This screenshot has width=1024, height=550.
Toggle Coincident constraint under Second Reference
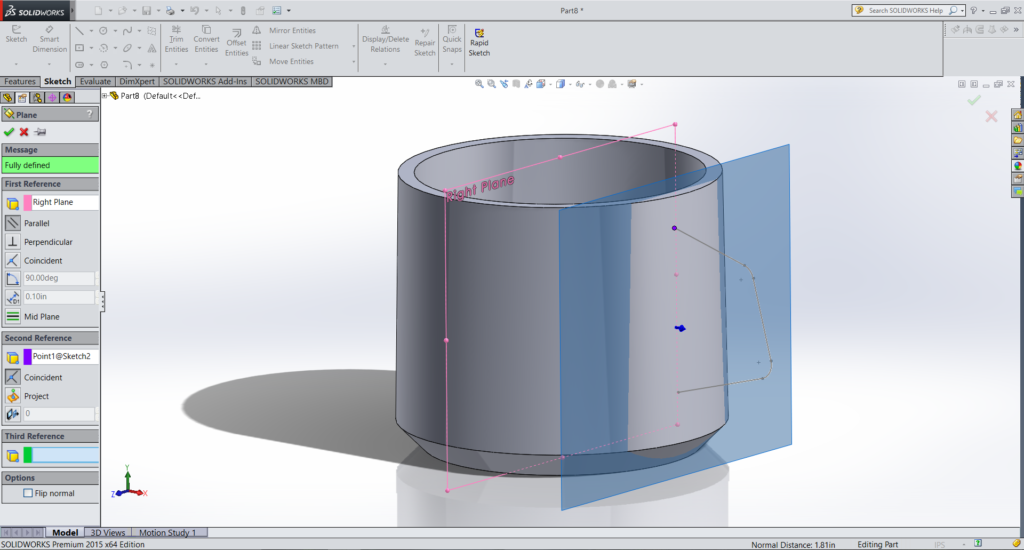pos(12,377)
